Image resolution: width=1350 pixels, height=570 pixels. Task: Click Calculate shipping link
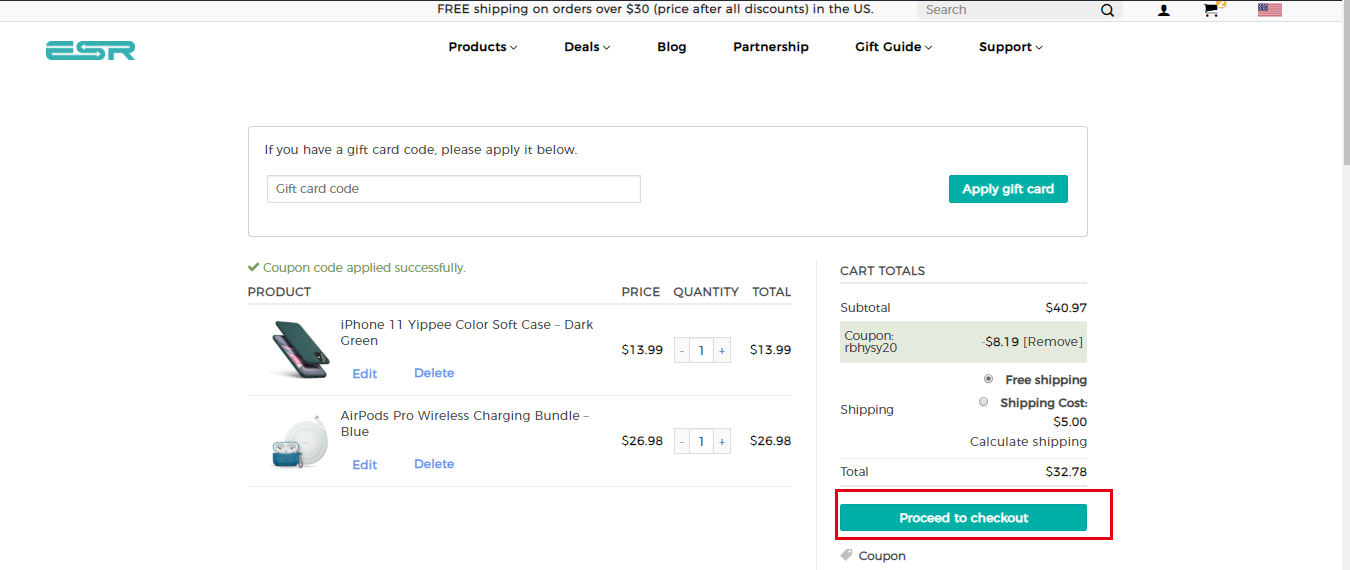click(x=1028, y=442)
